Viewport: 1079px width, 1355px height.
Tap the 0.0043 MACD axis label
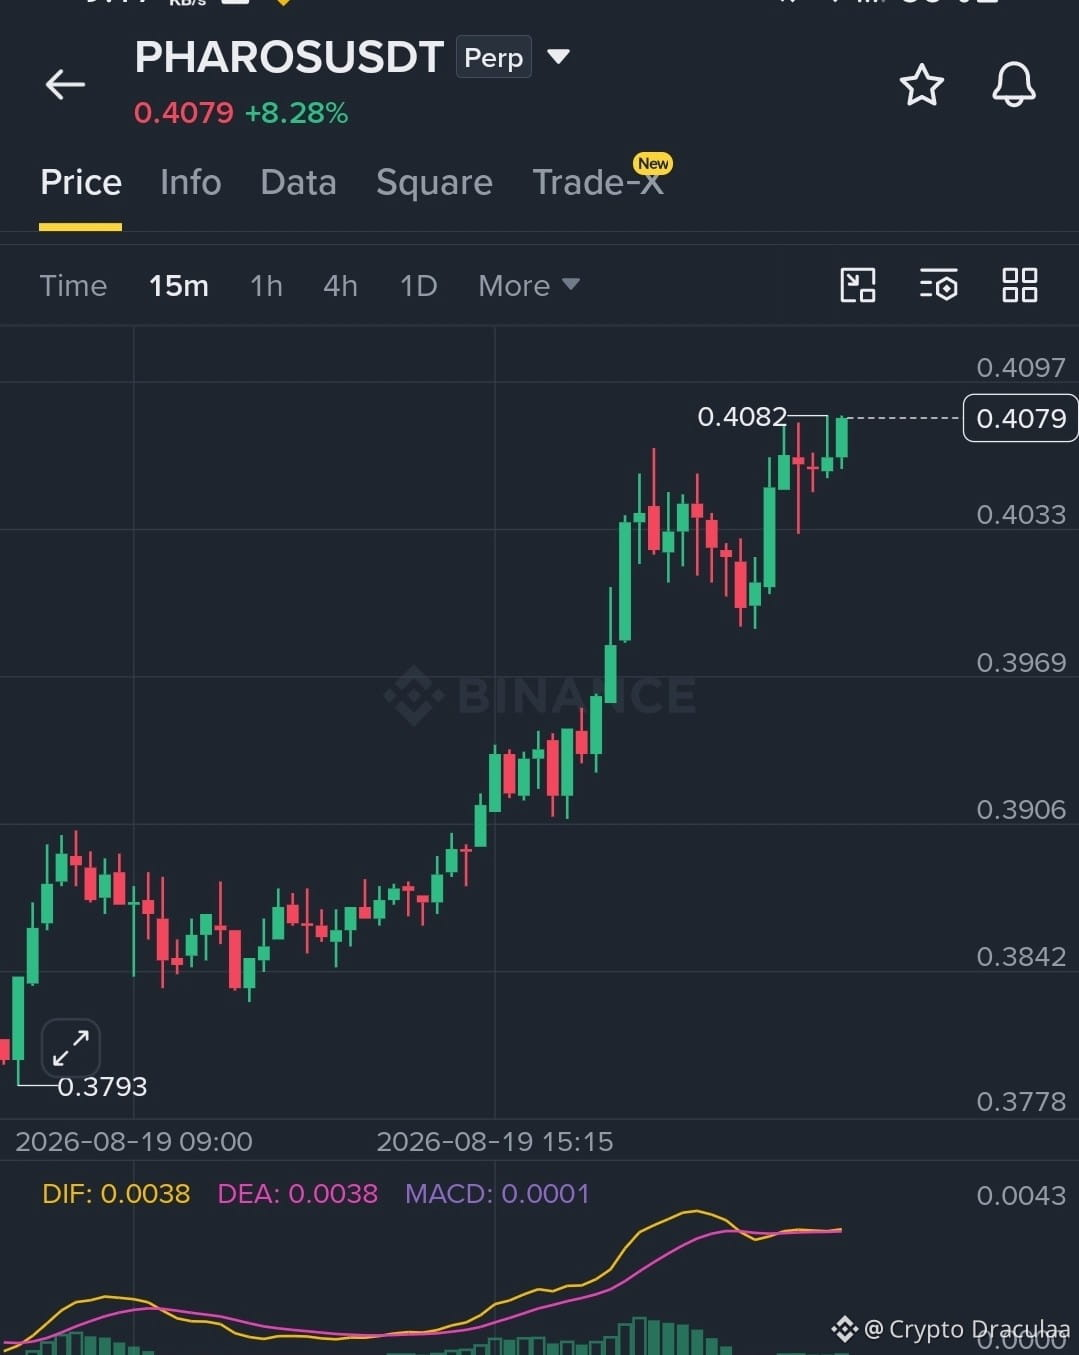(1021, 1195)
